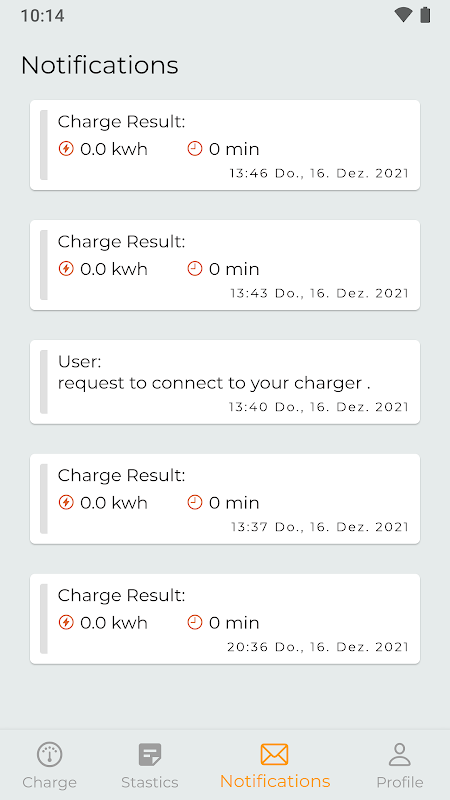The width and height of the screenshot is (450, 800).
Task: Tap the Notifications page heading
Action: [99, 65]
